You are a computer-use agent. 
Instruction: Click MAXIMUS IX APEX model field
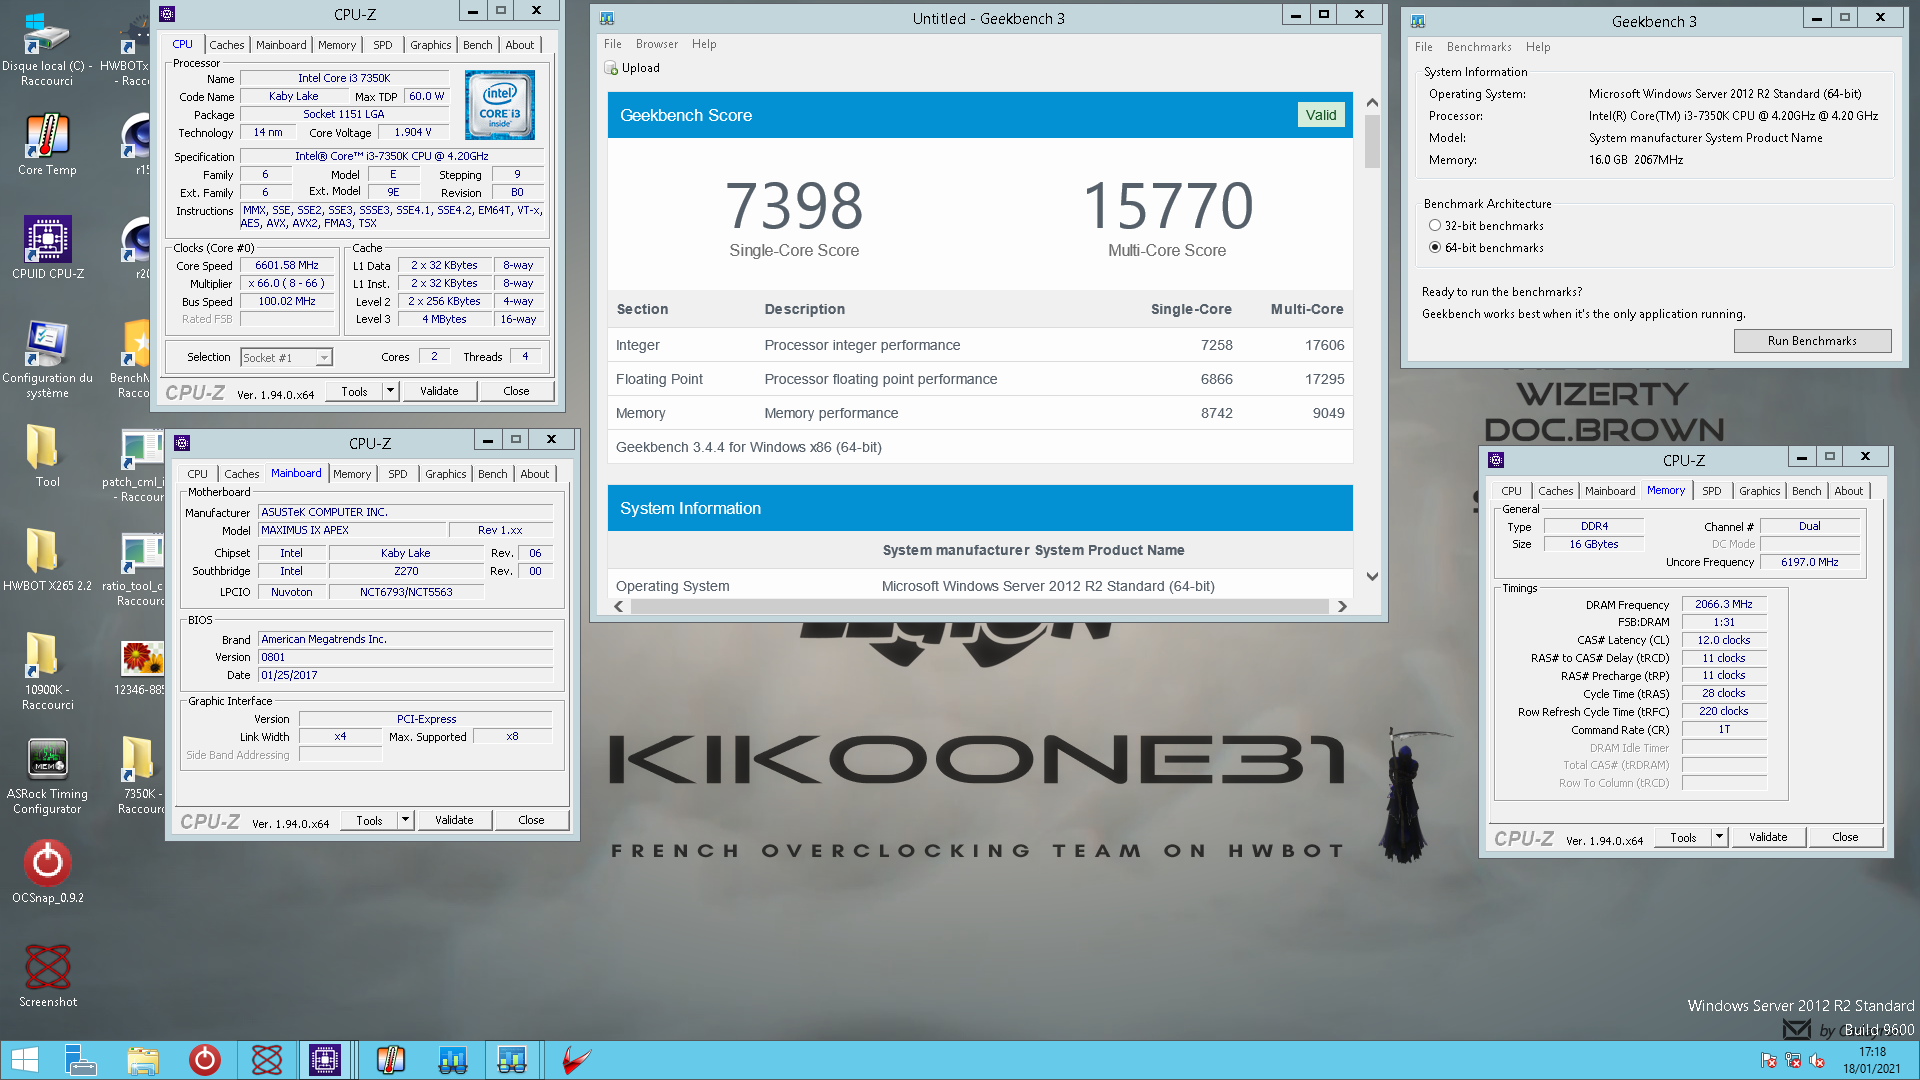tap(351, 530)
